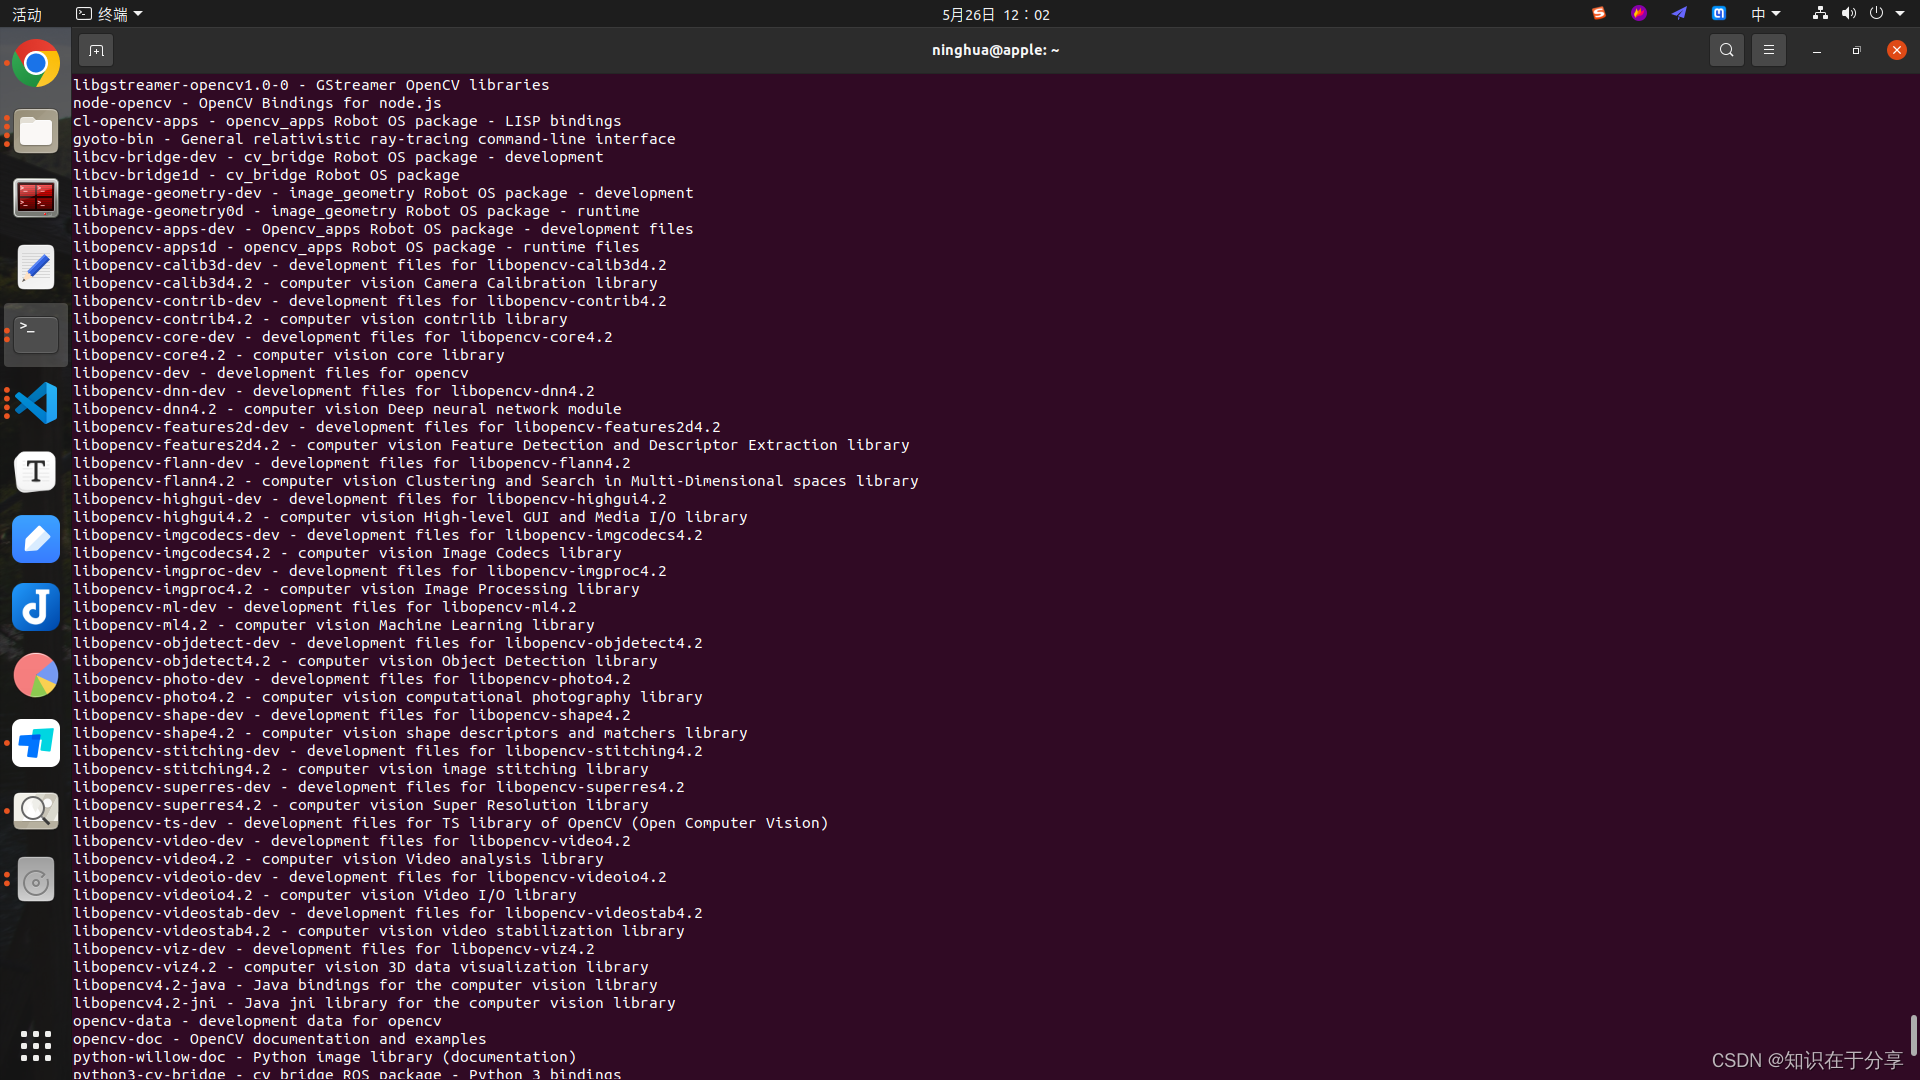Launch the Typora 'T' dock icon
The height and width of the screenshot is (1080, 1920).
[36, 471]
